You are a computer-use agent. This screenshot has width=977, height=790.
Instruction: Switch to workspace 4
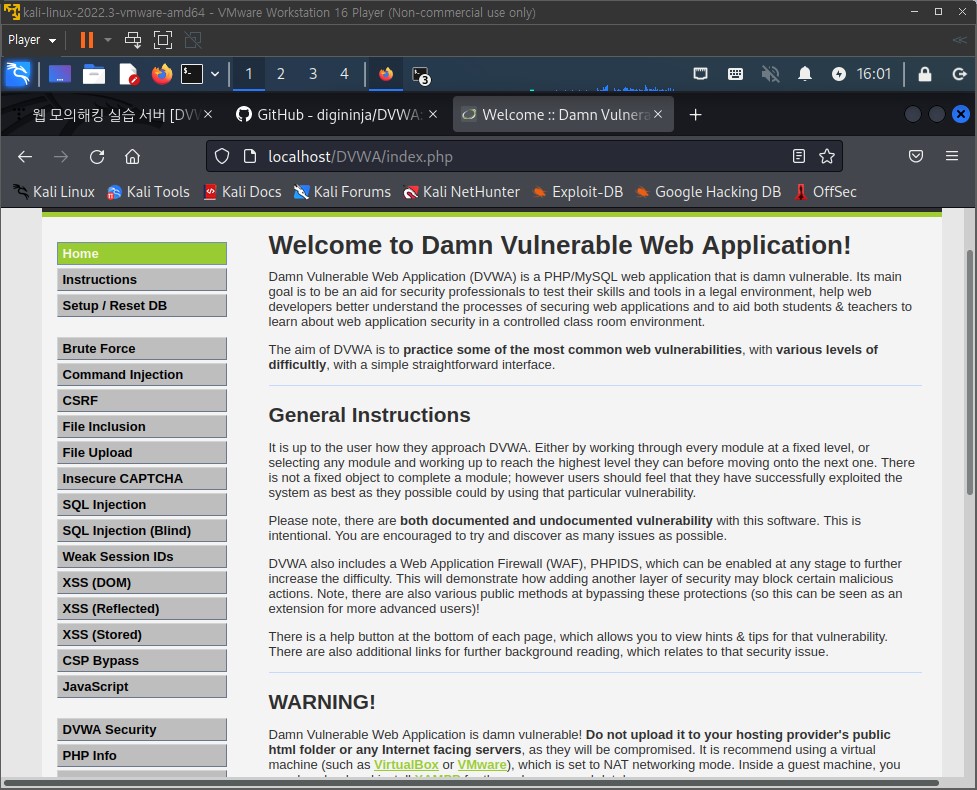tap(345, 74)
